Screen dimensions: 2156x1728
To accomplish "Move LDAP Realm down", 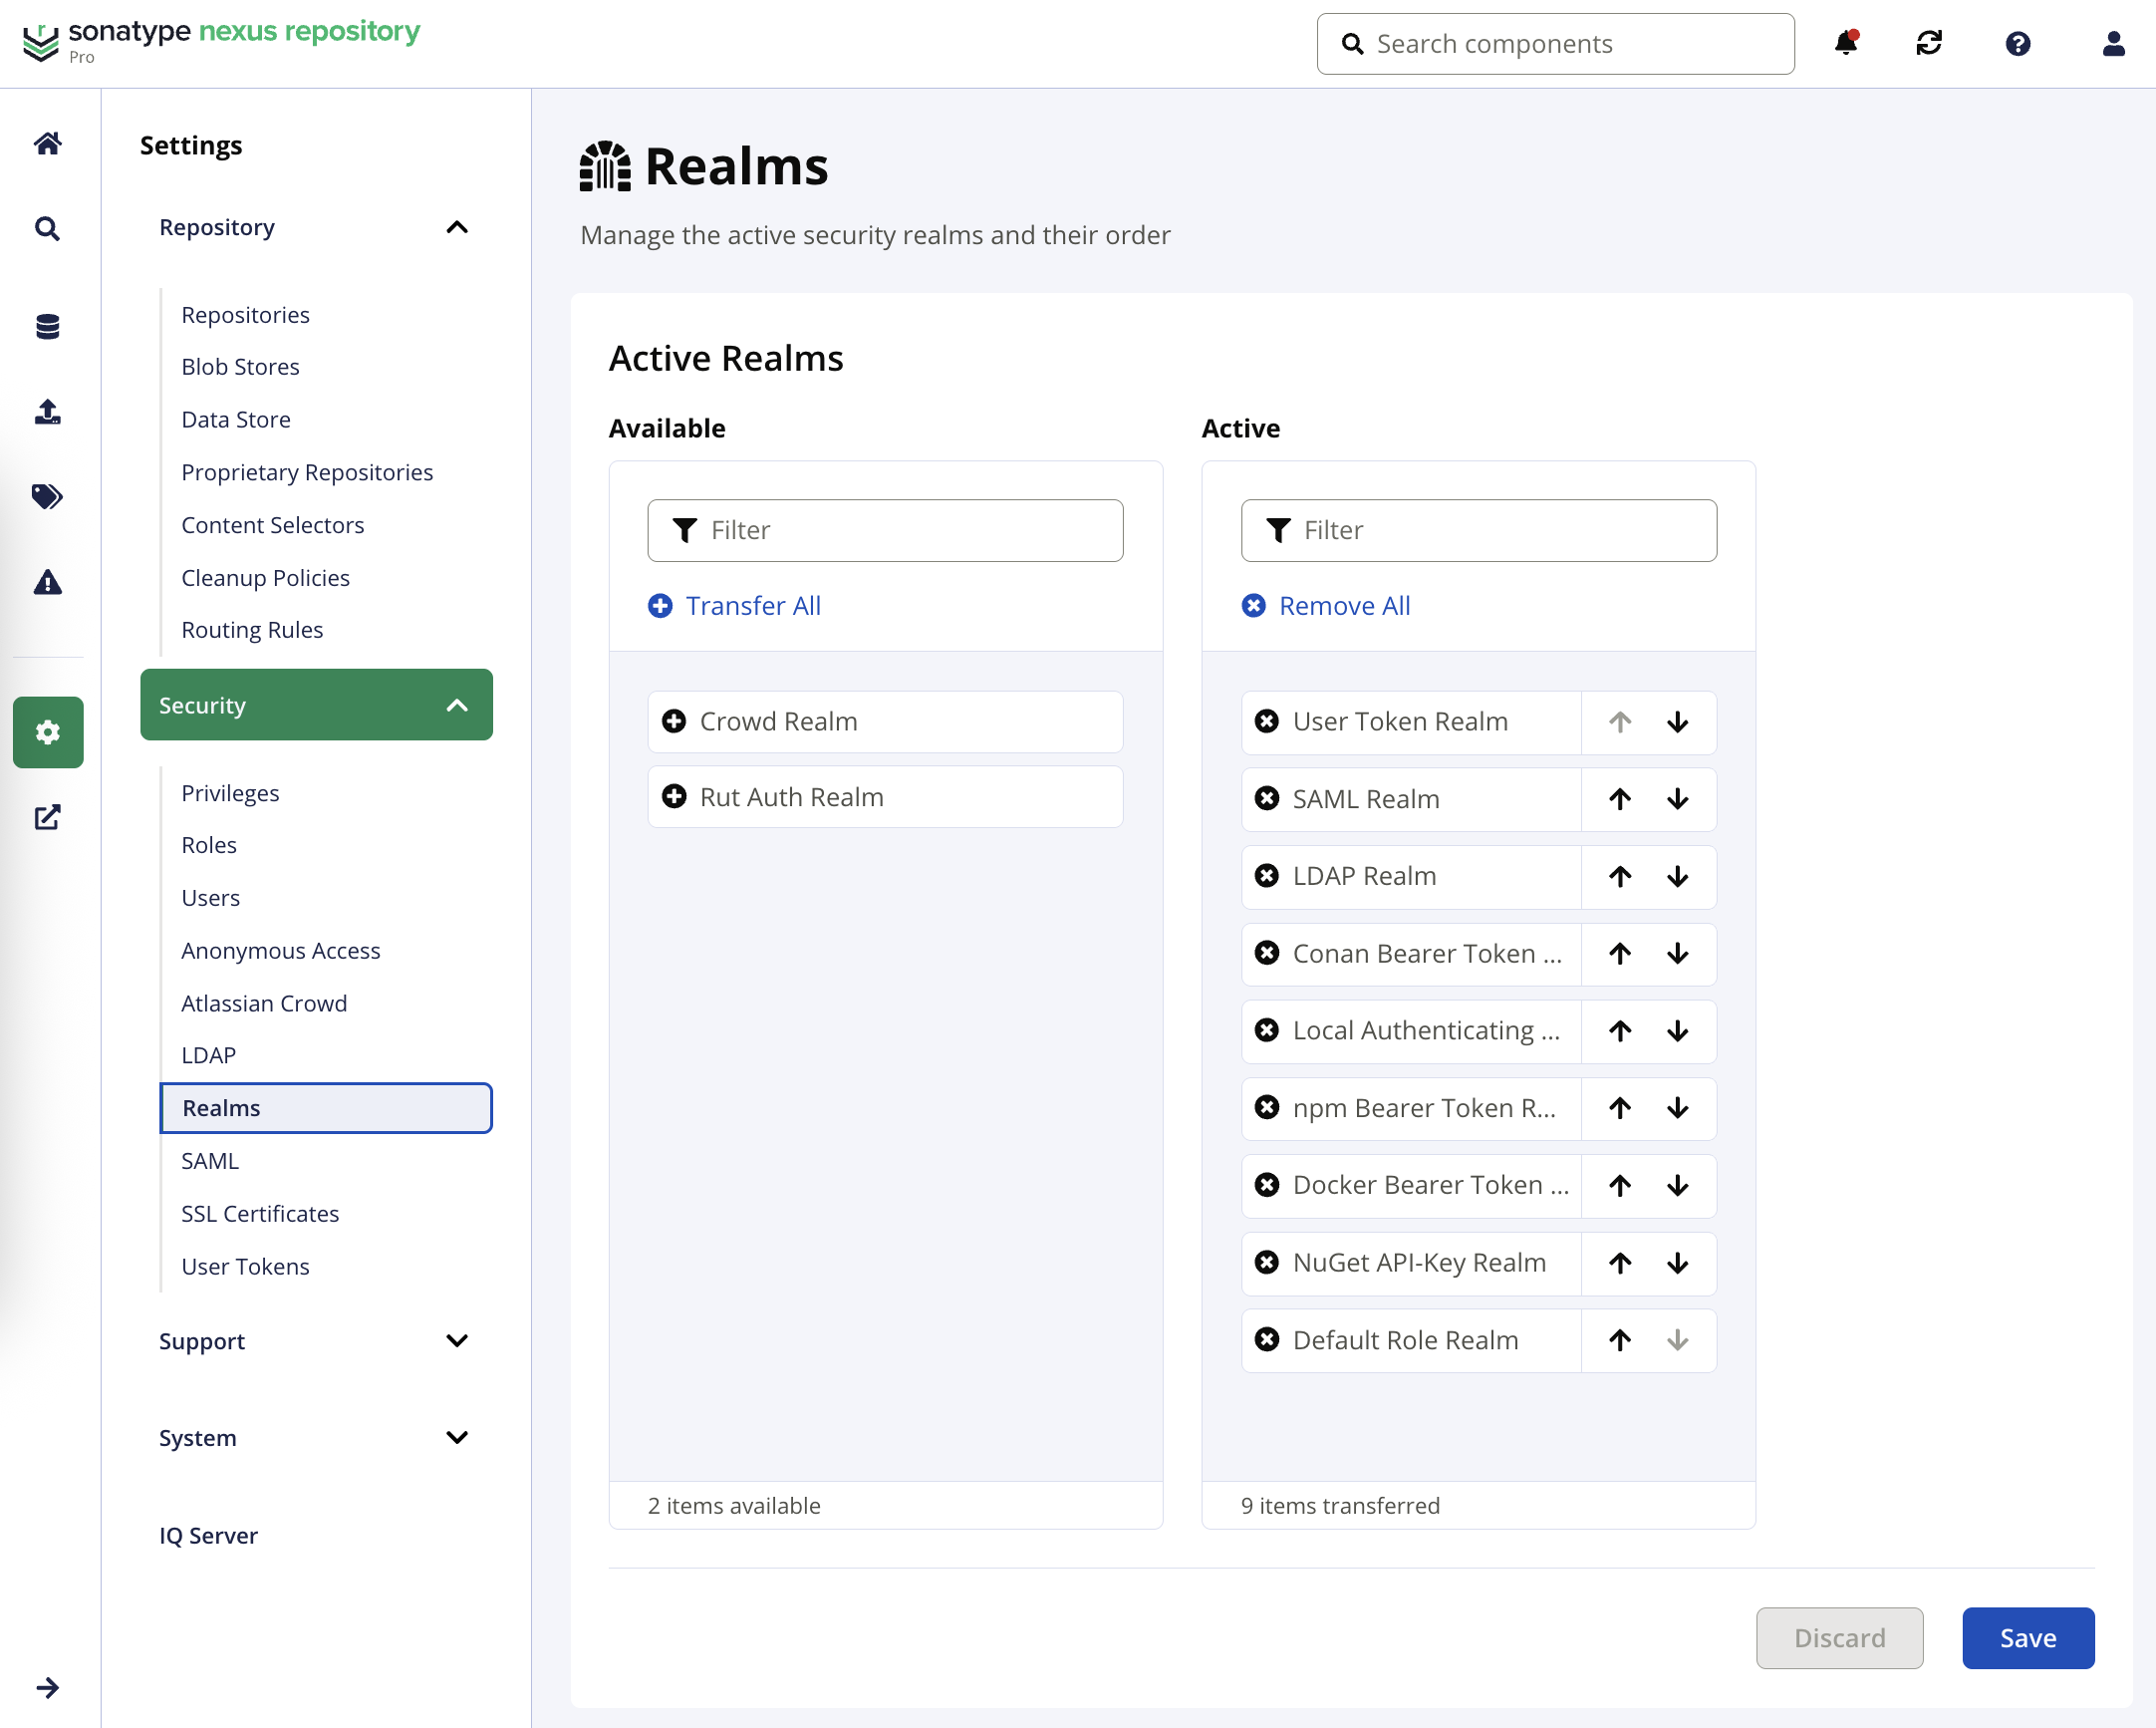I will (x=1678, y=877).
